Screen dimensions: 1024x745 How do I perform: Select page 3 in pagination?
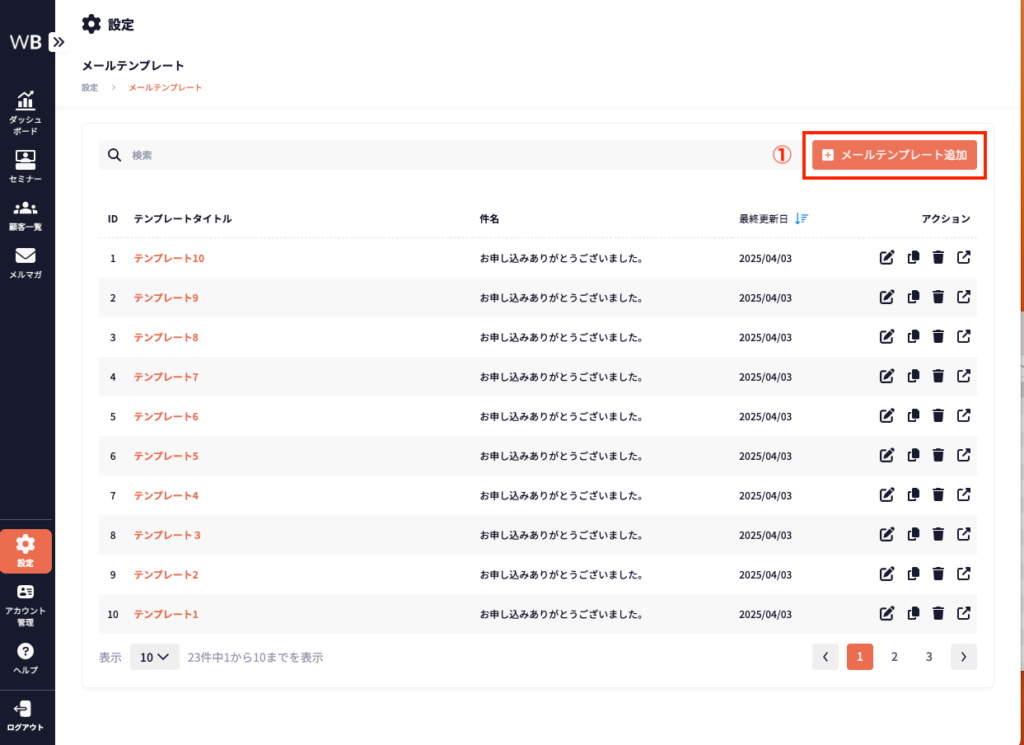(929, 657)
